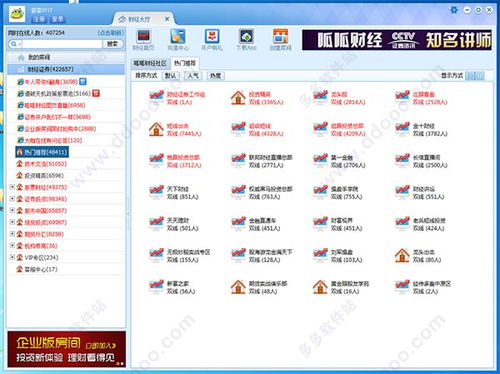Open the room showing 4328 people online
This screenshot has width=500, height=374.
(x=257, y=130)
